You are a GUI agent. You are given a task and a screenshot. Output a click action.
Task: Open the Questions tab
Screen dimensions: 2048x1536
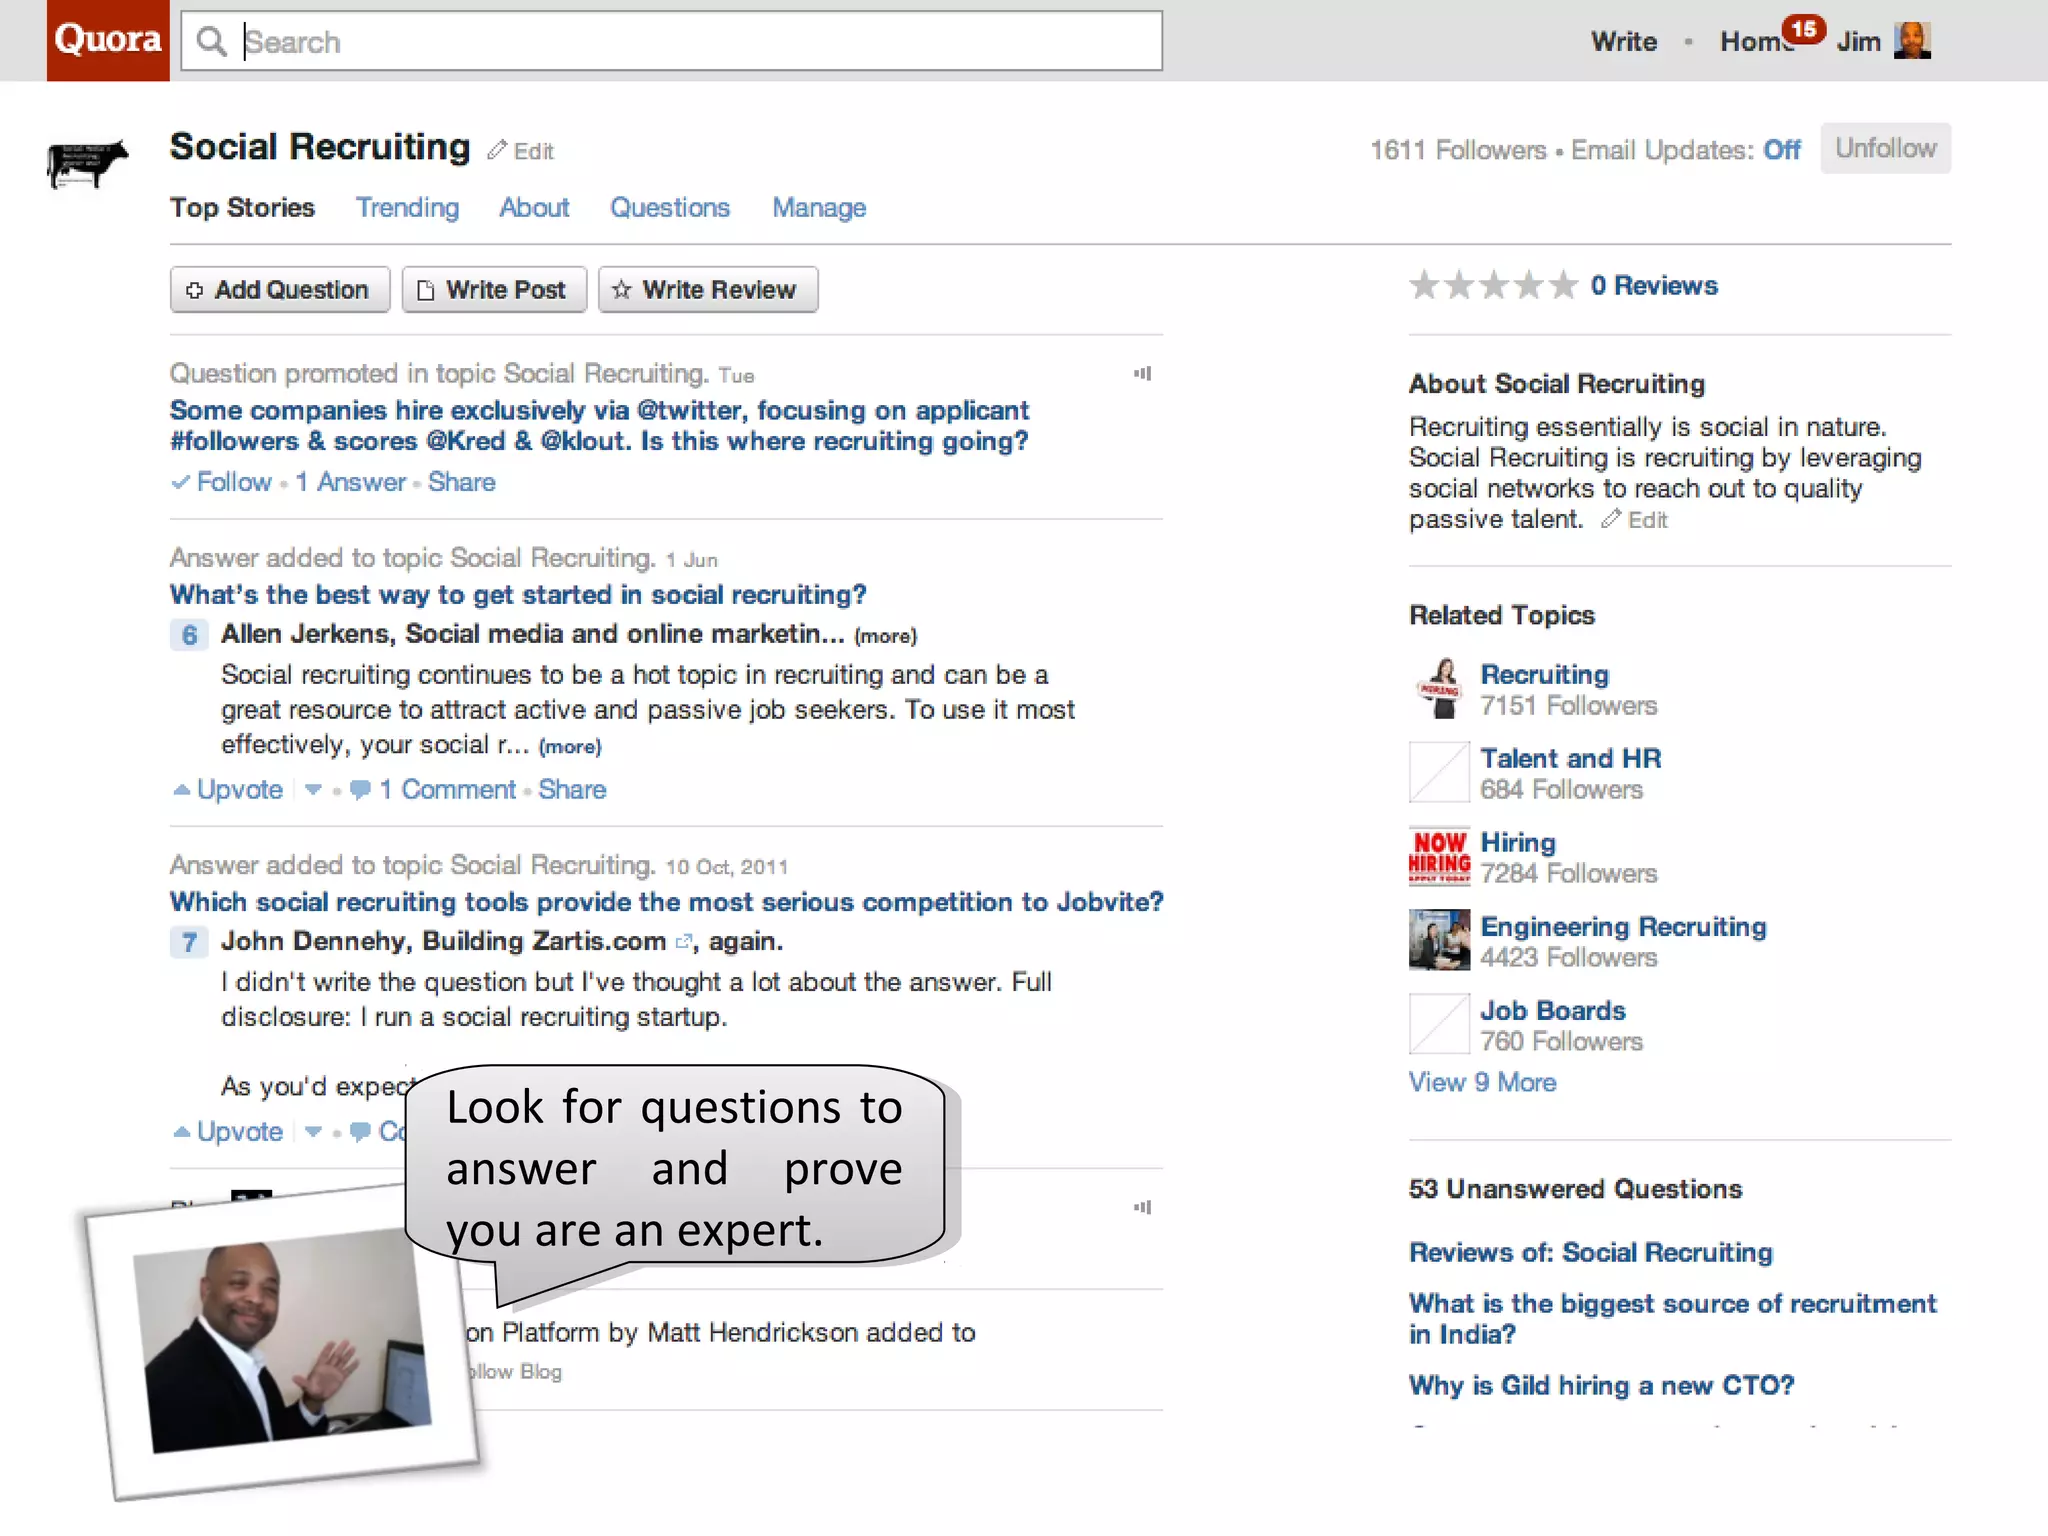point(670,208)
